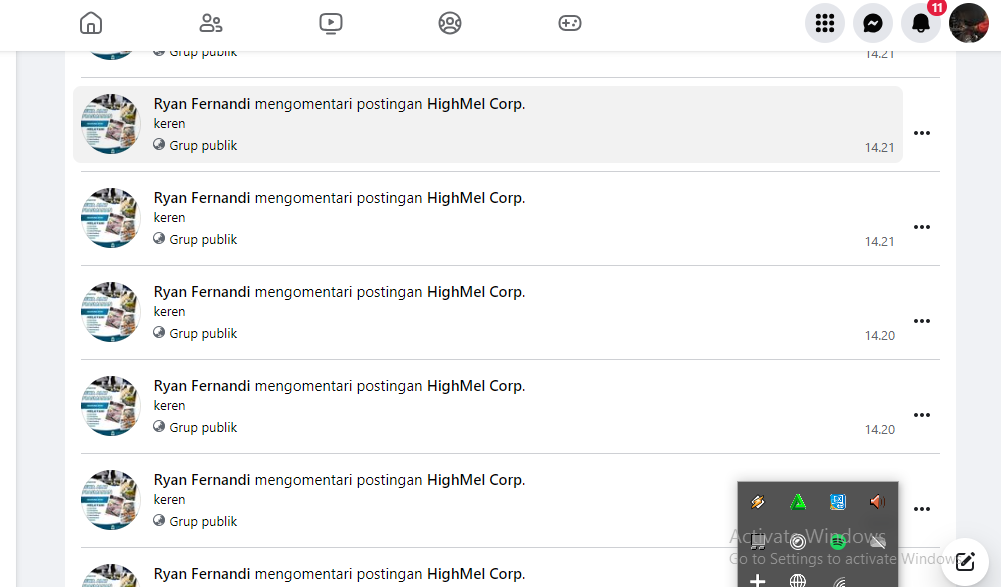This screenshot has height=587, width=1001.
Task: Open the Gaming controller icon
Action: 569,23
